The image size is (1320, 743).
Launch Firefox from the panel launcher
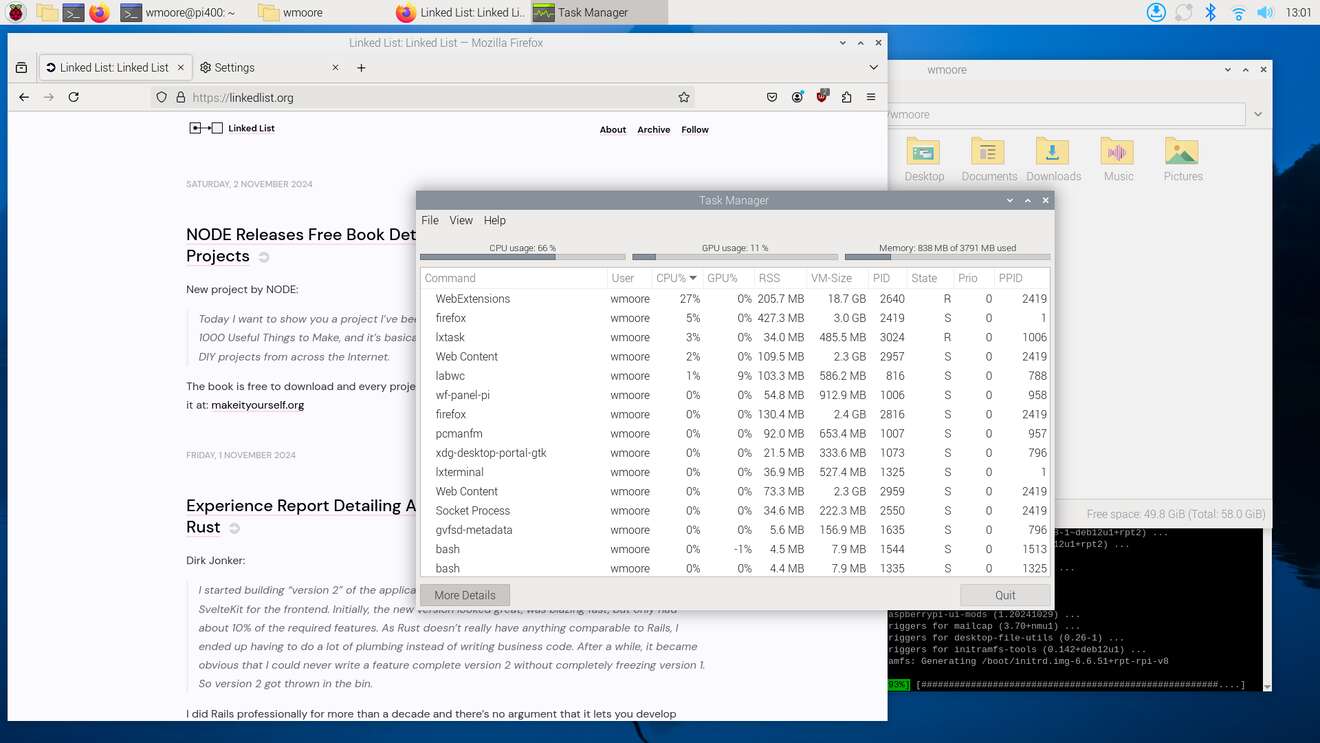pos(99,13)
